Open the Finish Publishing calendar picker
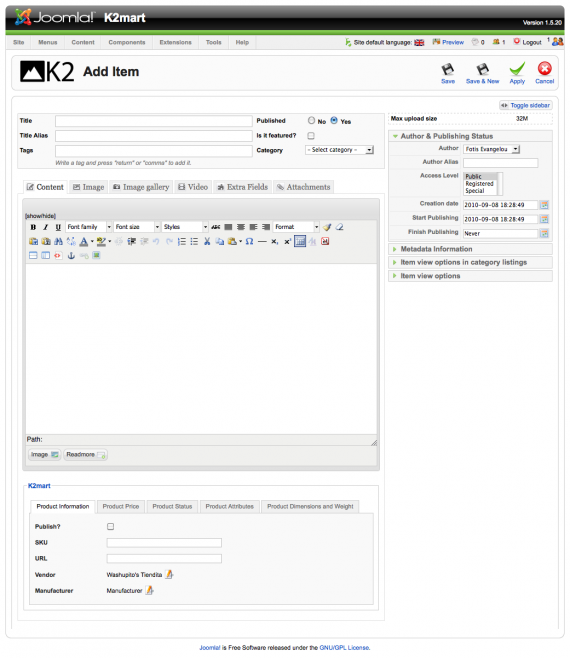Viewport: 570px width, 658px height. pos(544,233)
